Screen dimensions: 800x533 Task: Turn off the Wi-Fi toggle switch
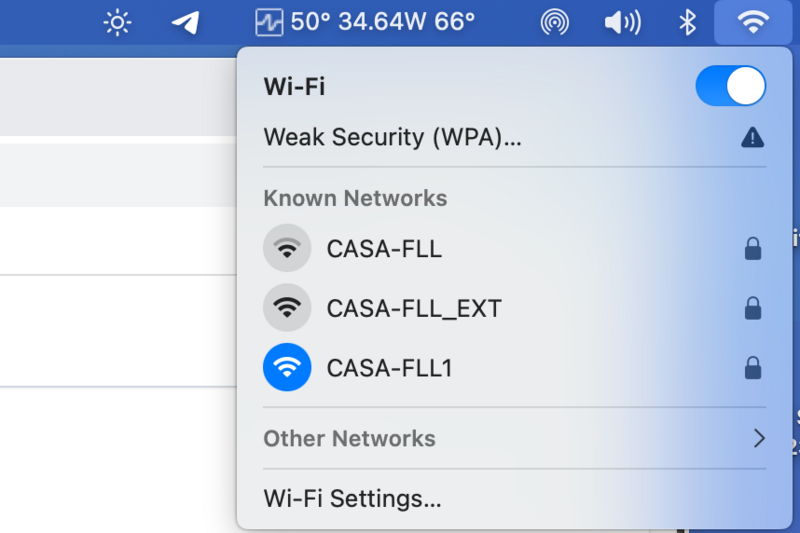[x=730, y=86]
